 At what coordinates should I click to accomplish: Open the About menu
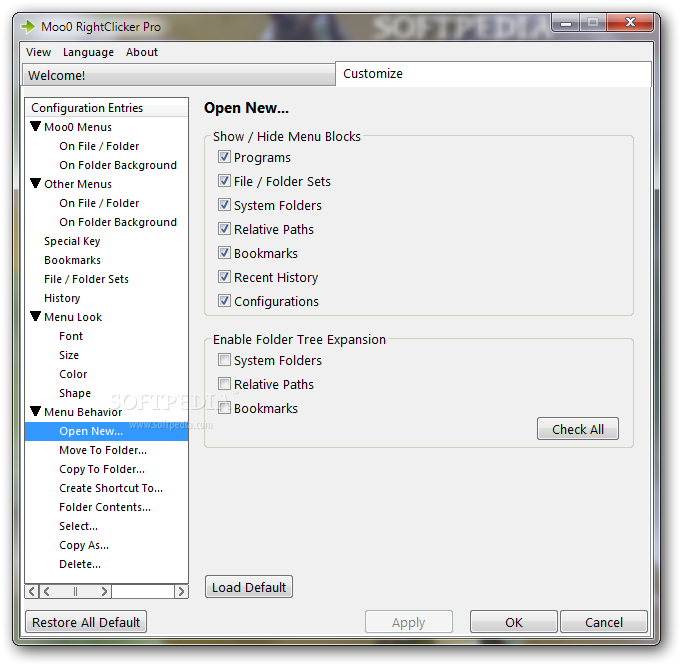click(x=142, y=52)
